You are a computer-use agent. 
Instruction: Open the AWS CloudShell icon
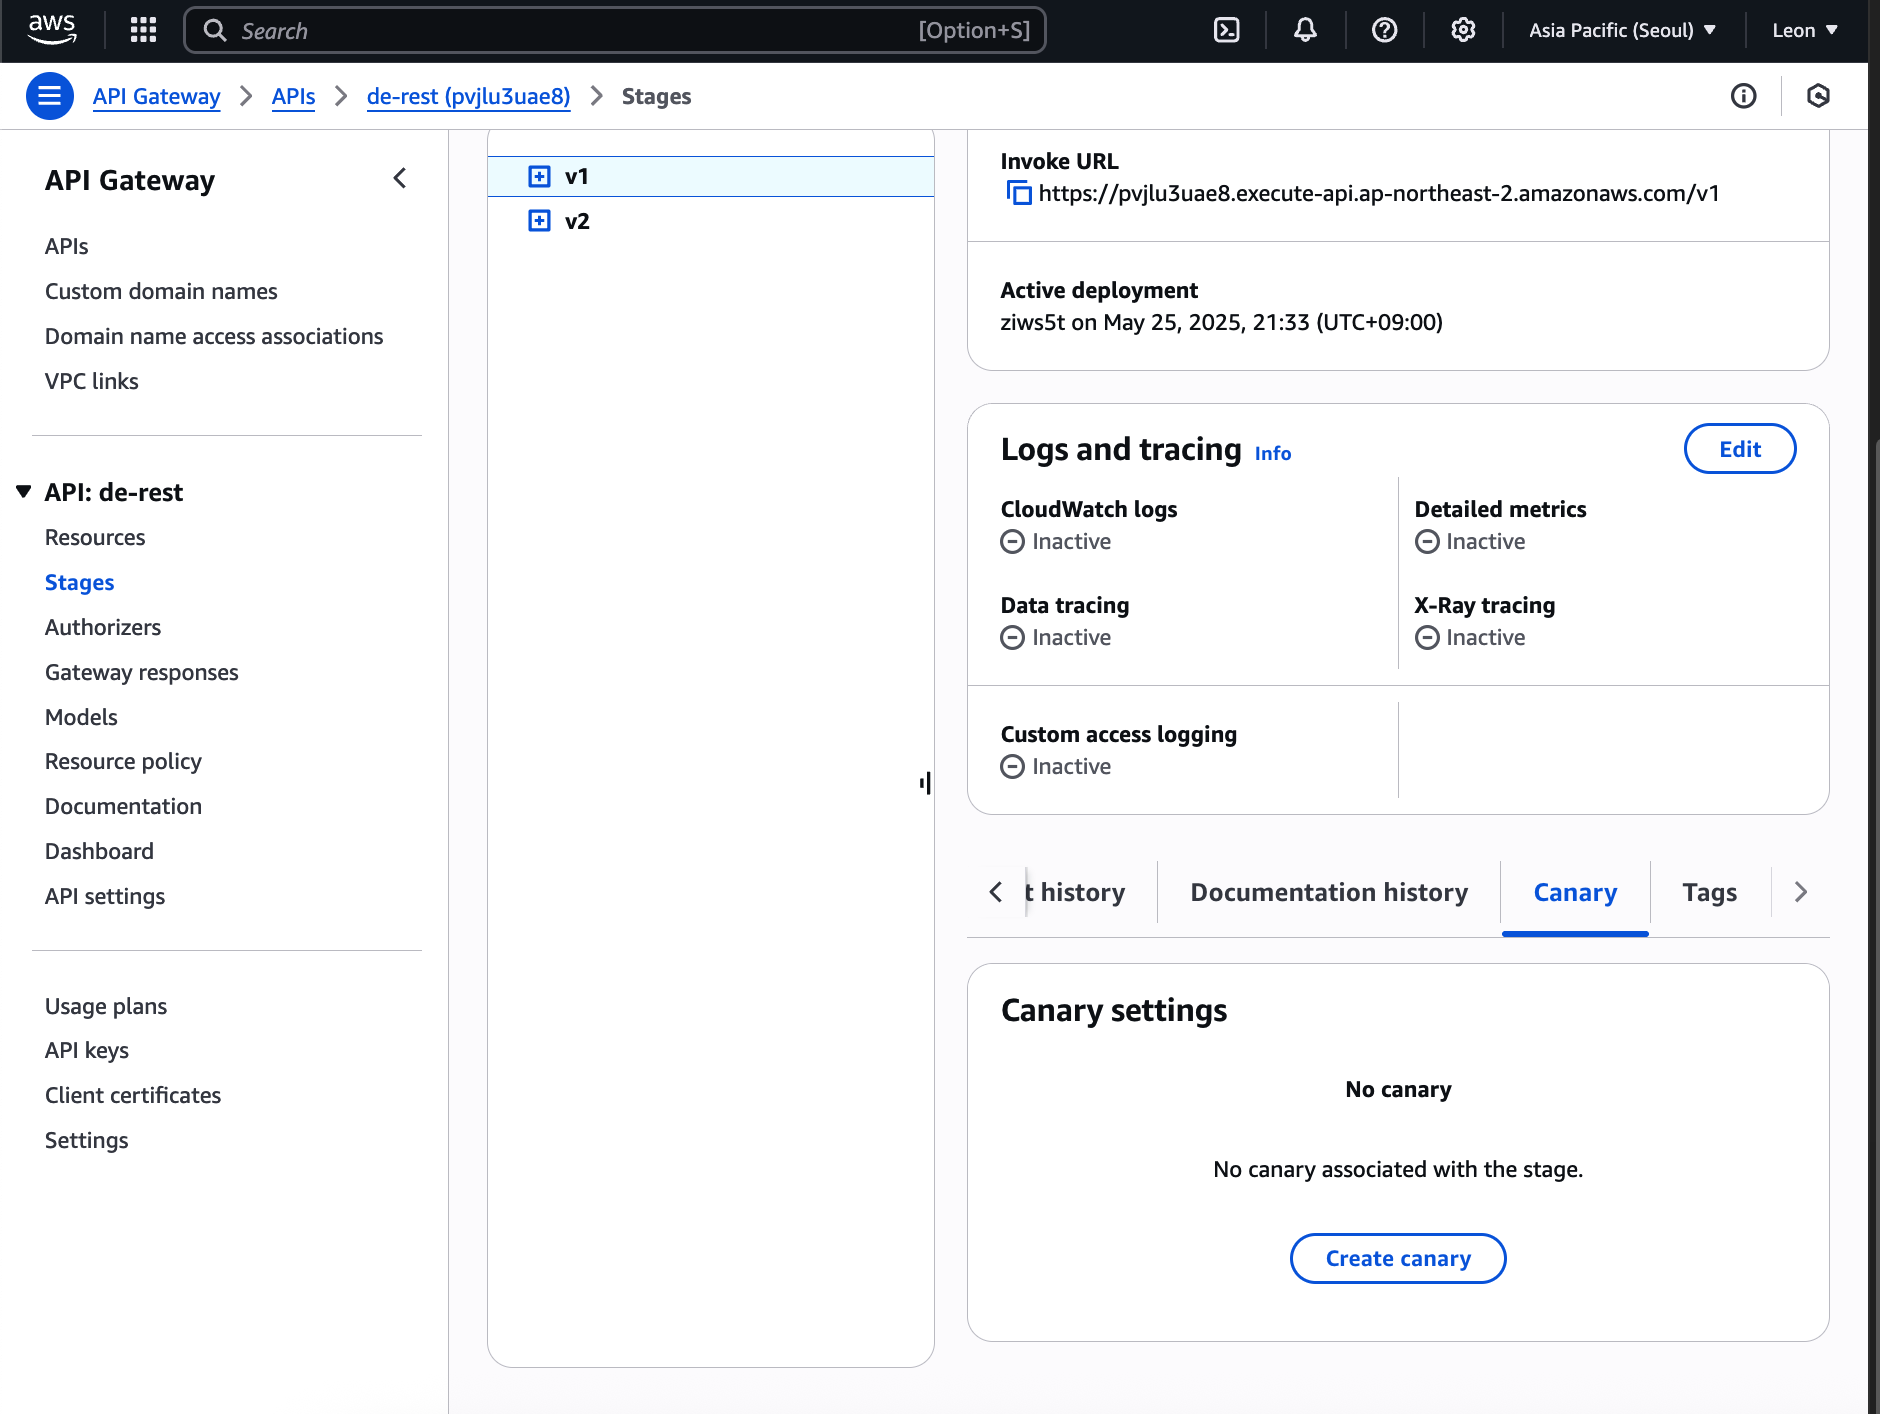pos(1226,30)
